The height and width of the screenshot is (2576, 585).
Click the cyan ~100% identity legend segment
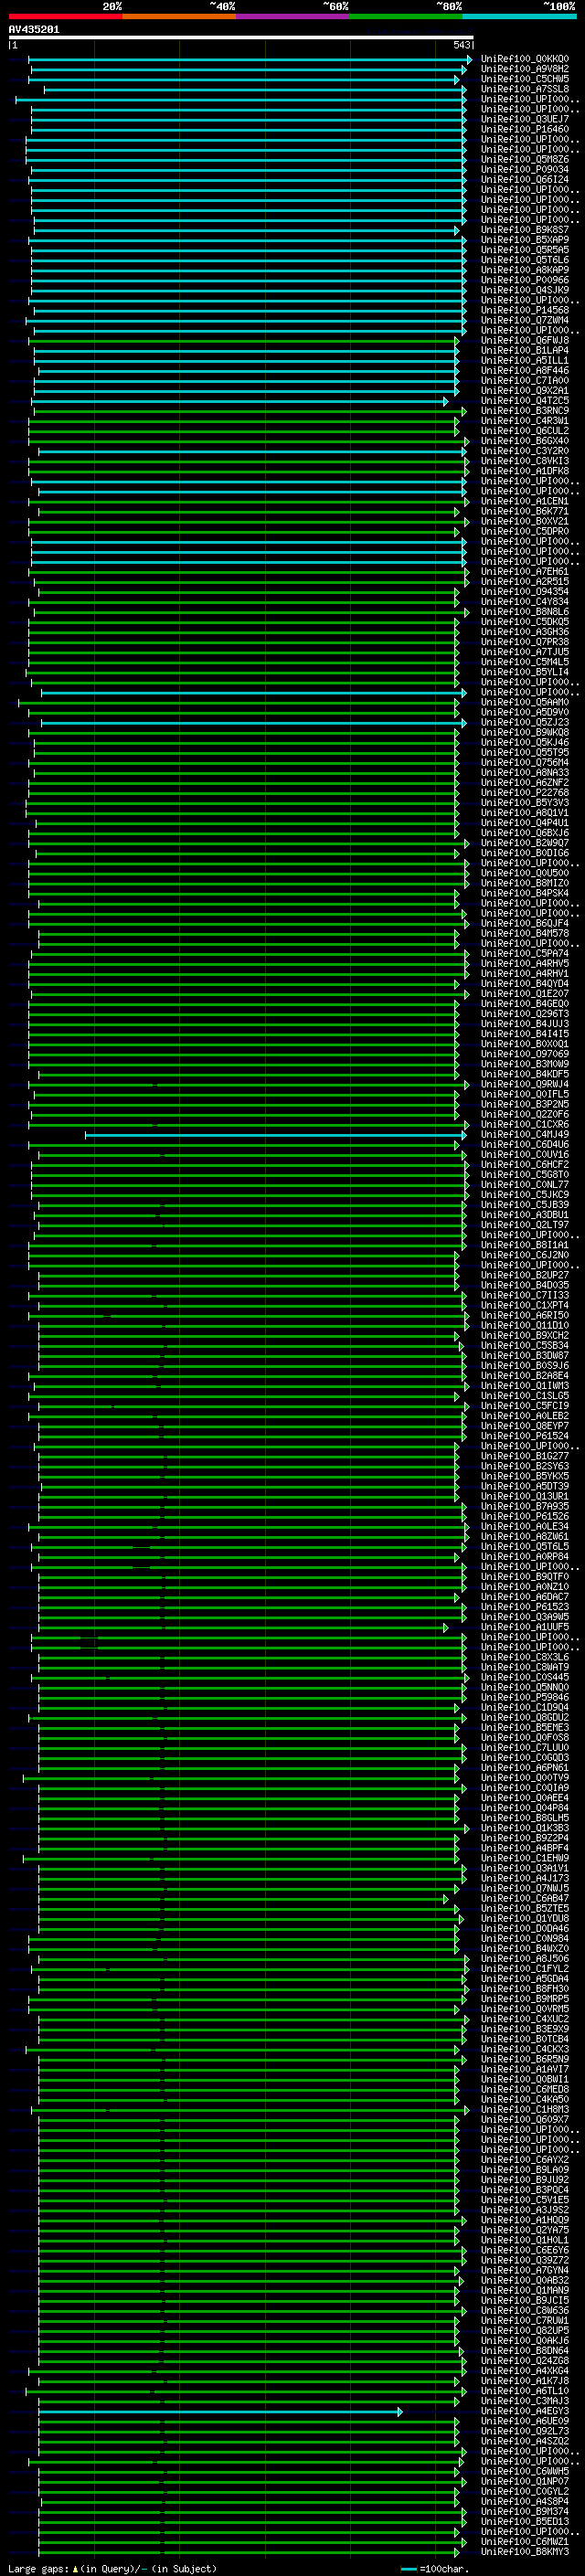click(519, 16)
